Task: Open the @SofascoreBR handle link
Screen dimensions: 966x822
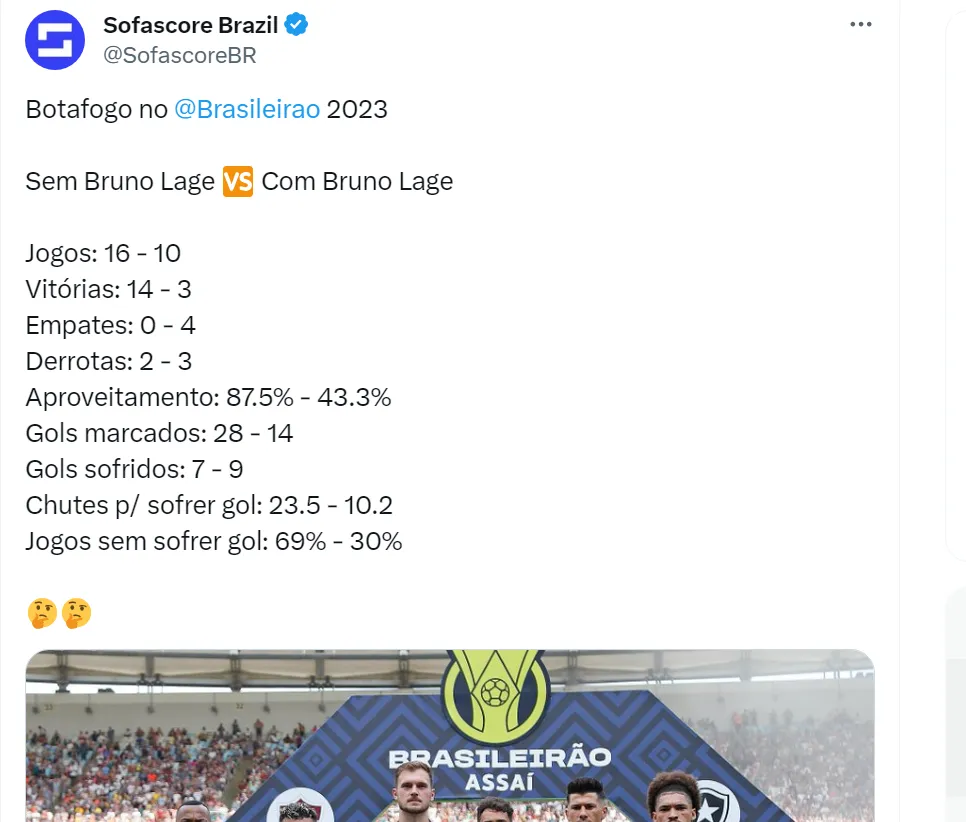Action: pyautogui.click(x=180, y=55)
